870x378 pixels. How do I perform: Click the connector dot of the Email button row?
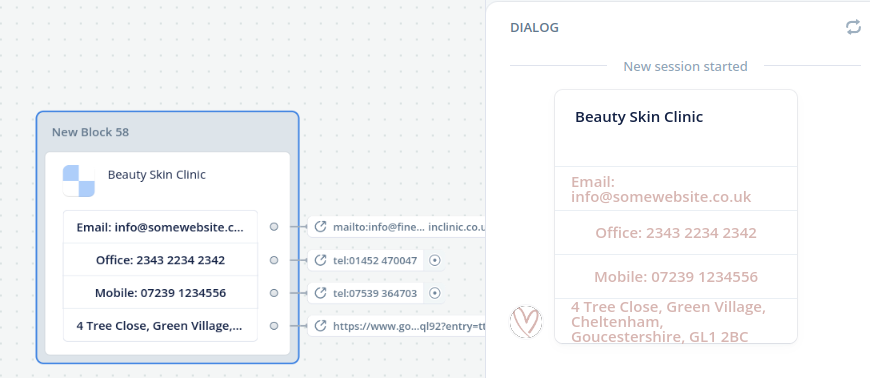coord(274,226)
